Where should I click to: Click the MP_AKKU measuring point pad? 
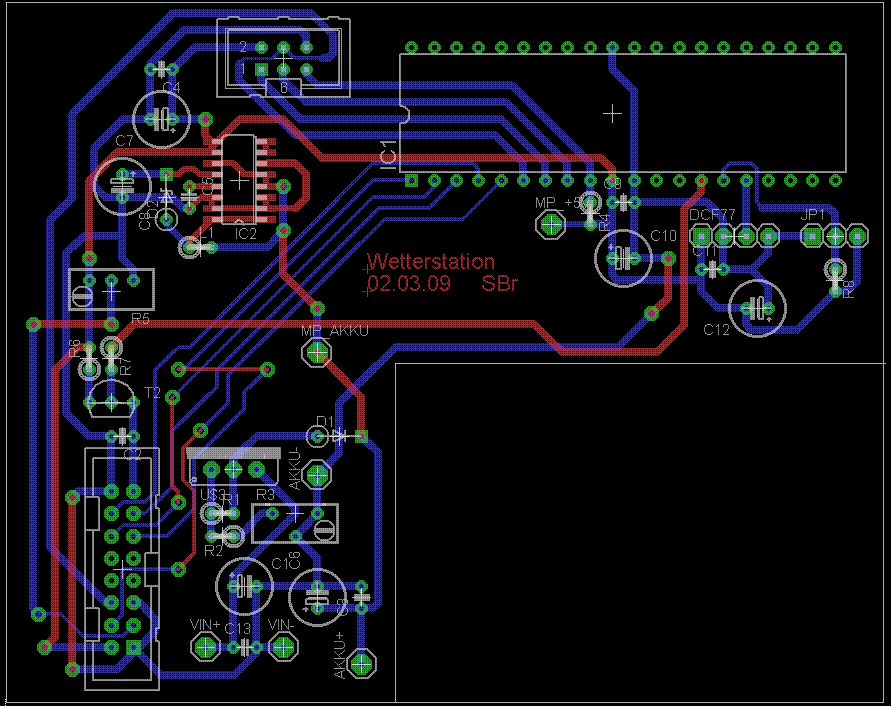coord(317,353)
